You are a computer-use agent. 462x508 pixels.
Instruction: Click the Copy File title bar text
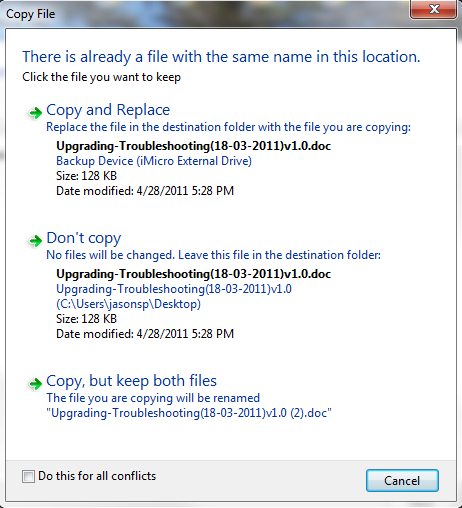(x=30, y=14)
